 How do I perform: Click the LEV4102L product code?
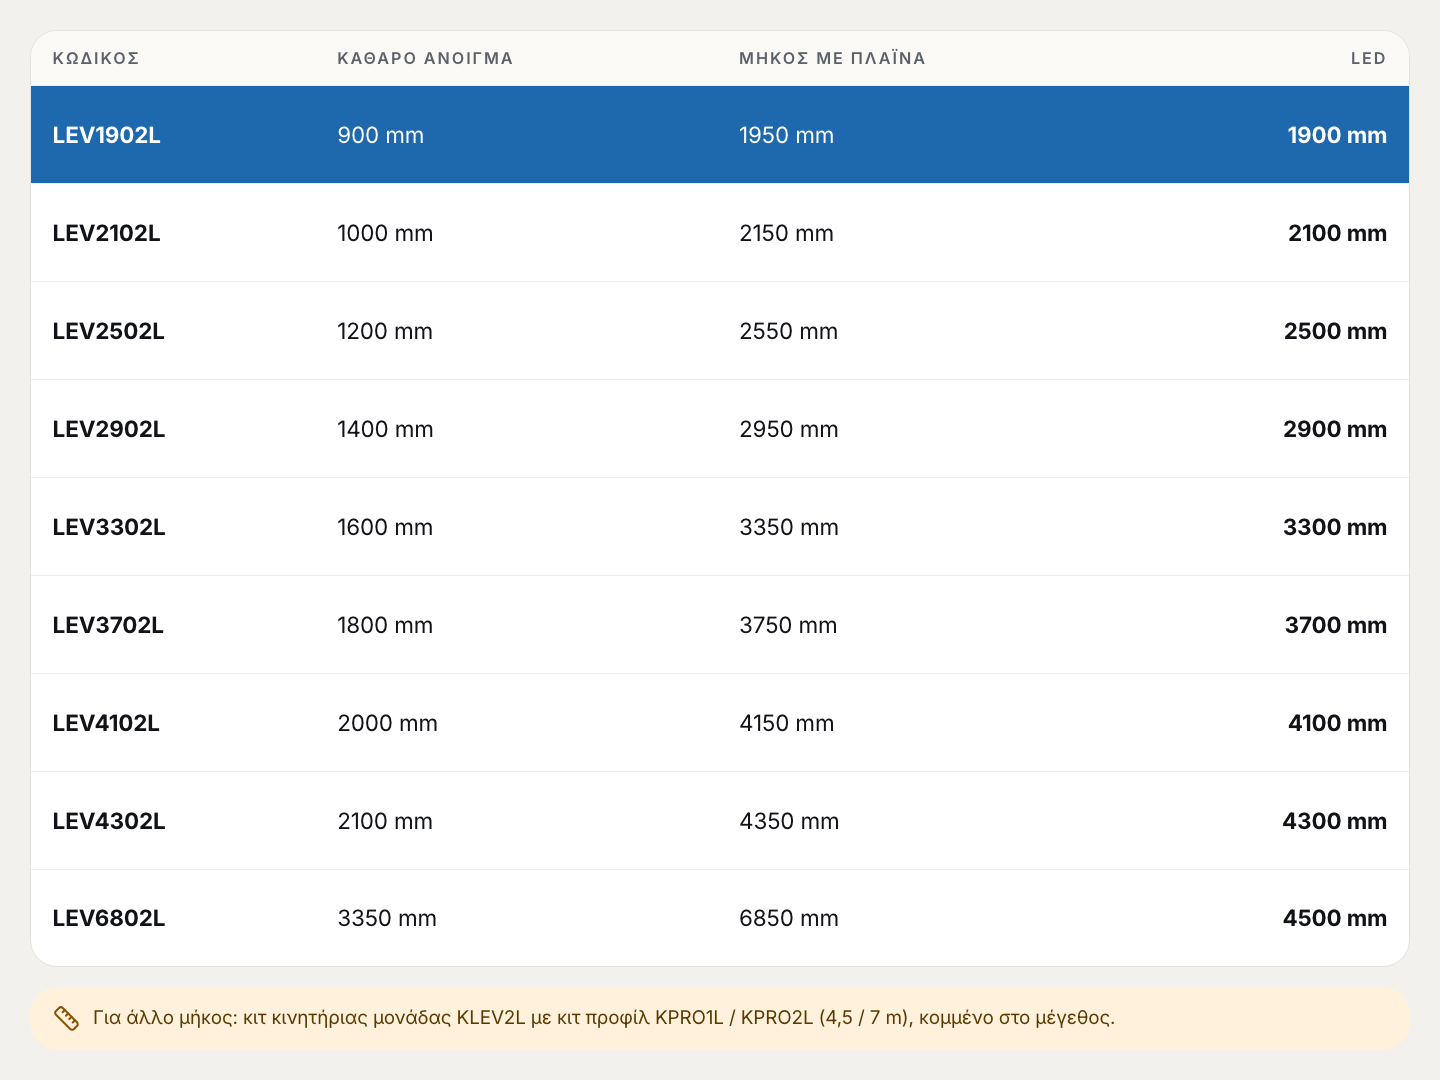tap(106, 723)
